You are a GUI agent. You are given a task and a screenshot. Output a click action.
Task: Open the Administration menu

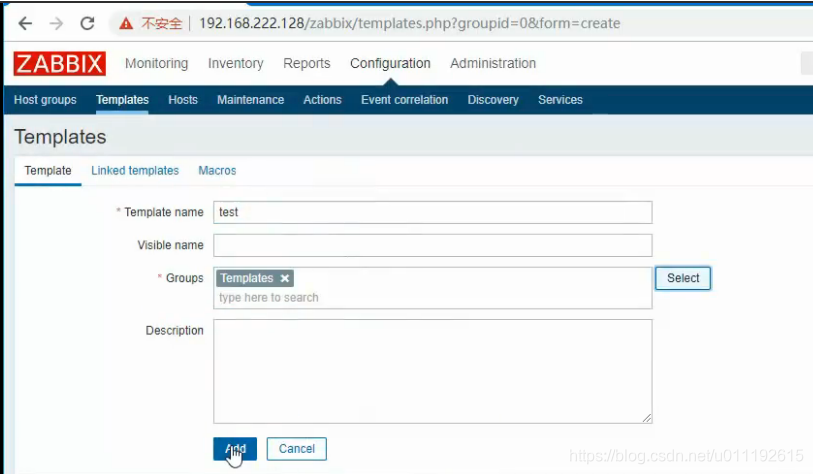click(x=493, y=63)
